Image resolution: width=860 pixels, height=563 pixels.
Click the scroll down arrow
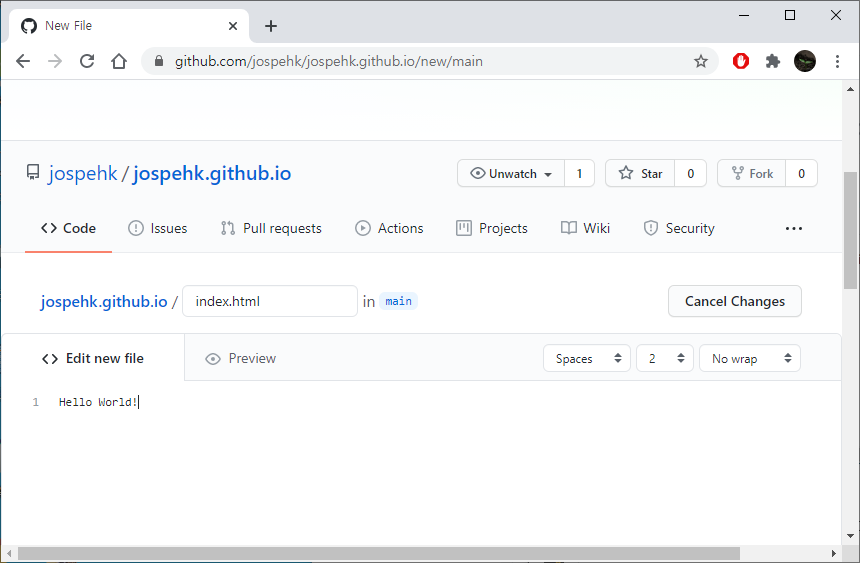(851, 536)
